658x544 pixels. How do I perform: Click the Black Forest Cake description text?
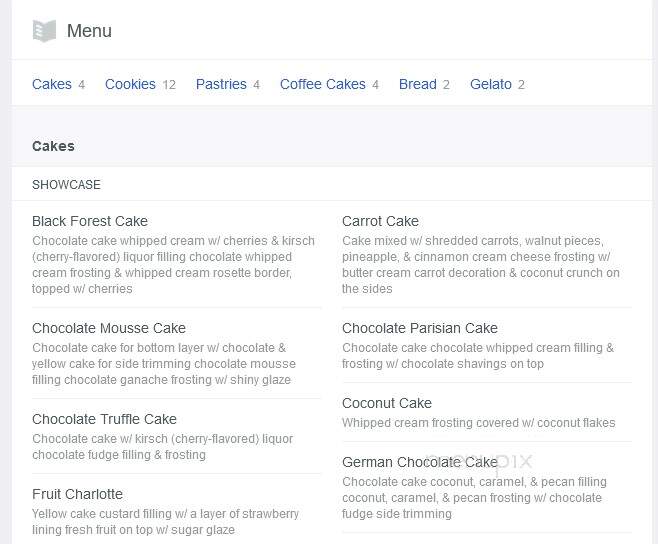173,265
